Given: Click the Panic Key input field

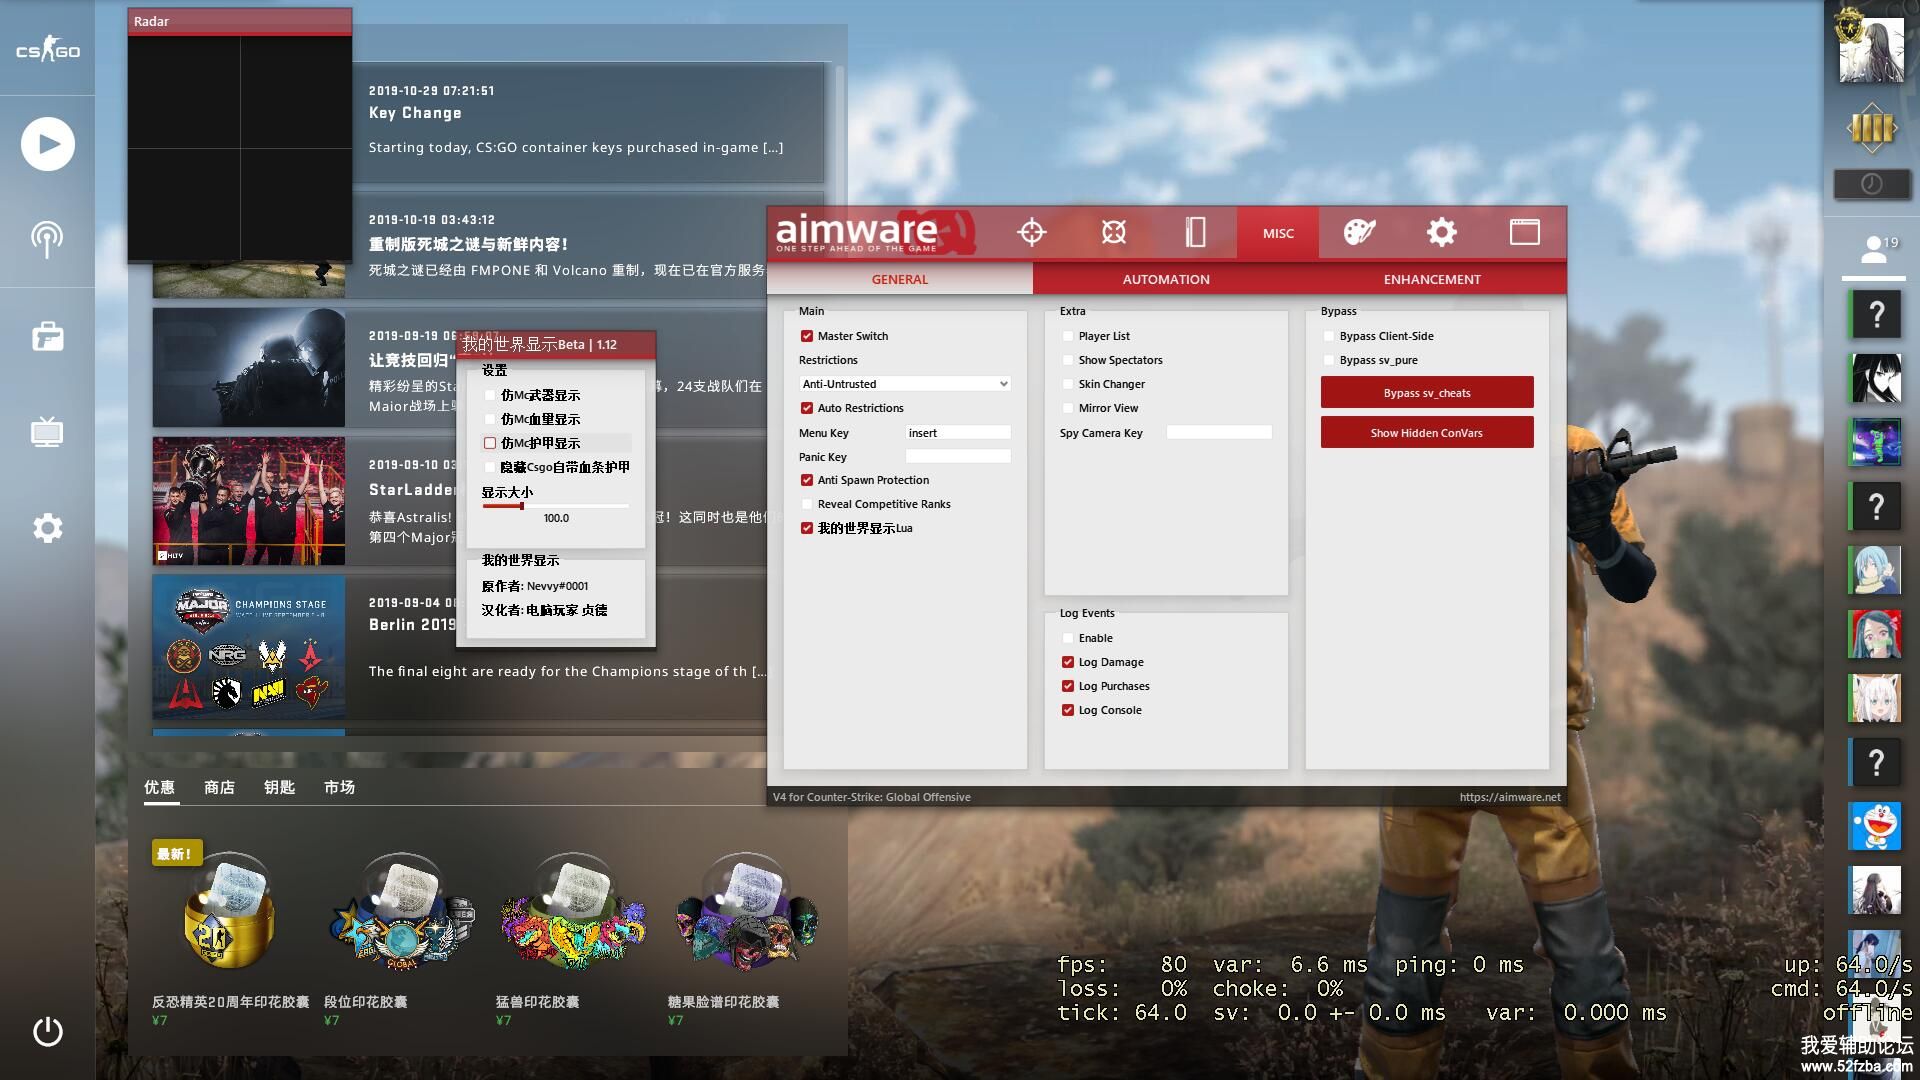Looking at the screenshot, I should [957, 457].
